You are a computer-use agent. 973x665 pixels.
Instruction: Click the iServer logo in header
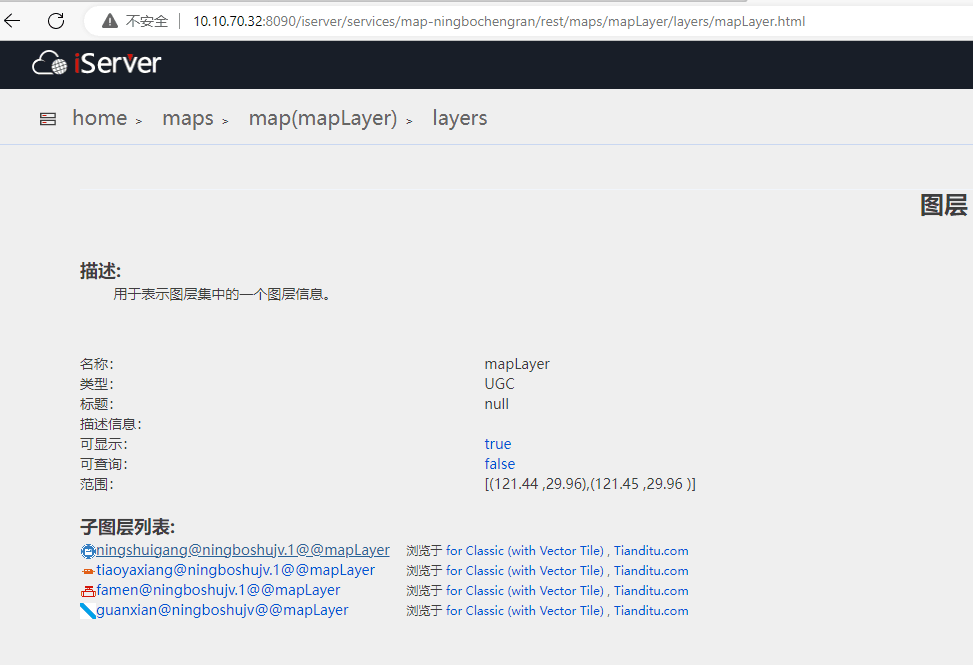pos(97,64)
